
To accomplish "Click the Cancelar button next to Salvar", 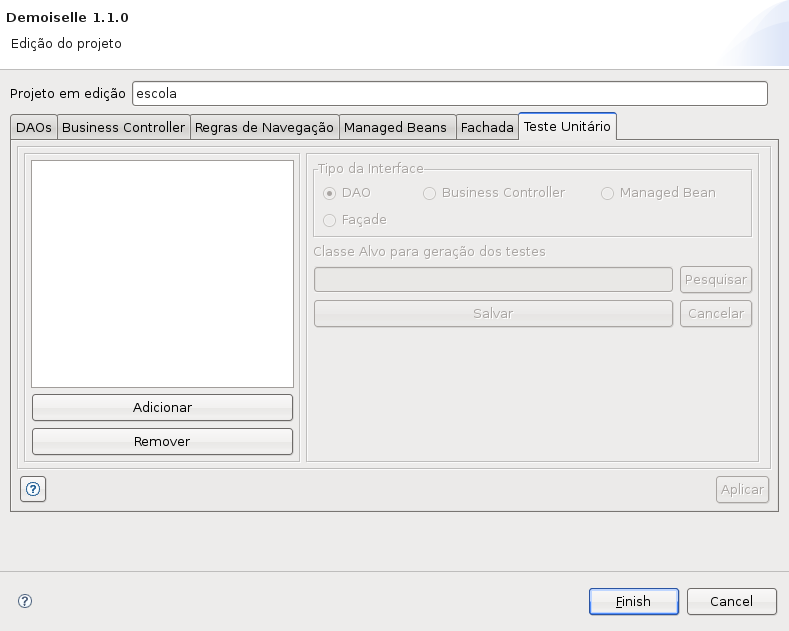I will pos(715,313).
